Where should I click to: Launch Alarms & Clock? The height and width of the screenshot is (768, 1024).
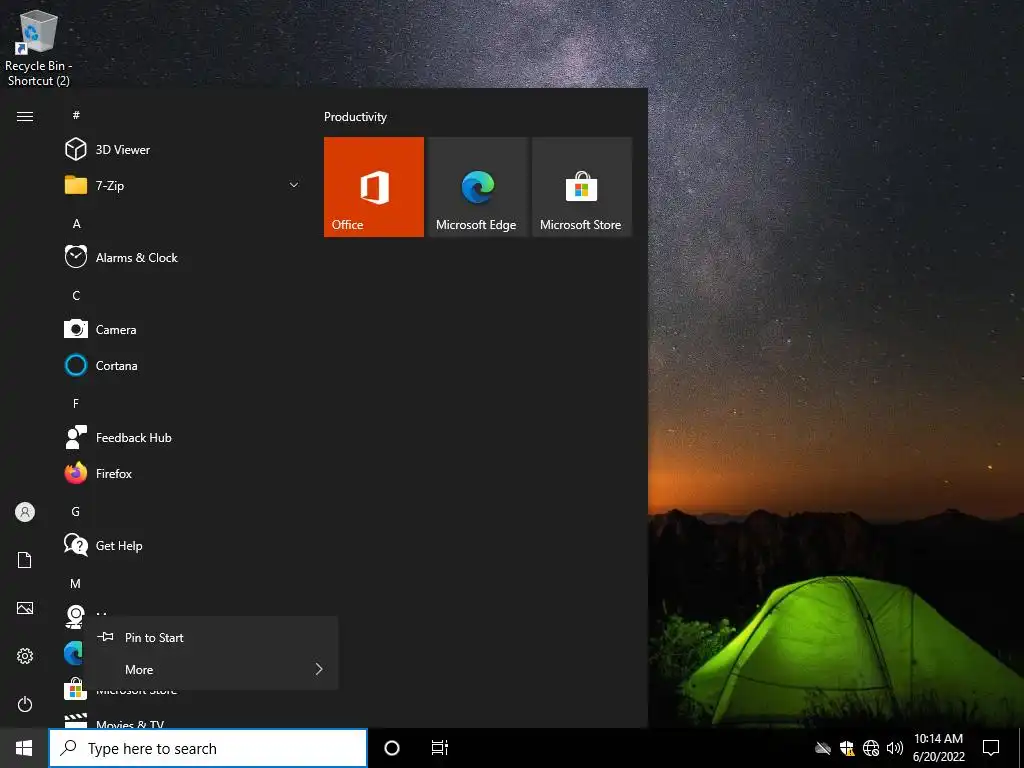coord(183,257)
